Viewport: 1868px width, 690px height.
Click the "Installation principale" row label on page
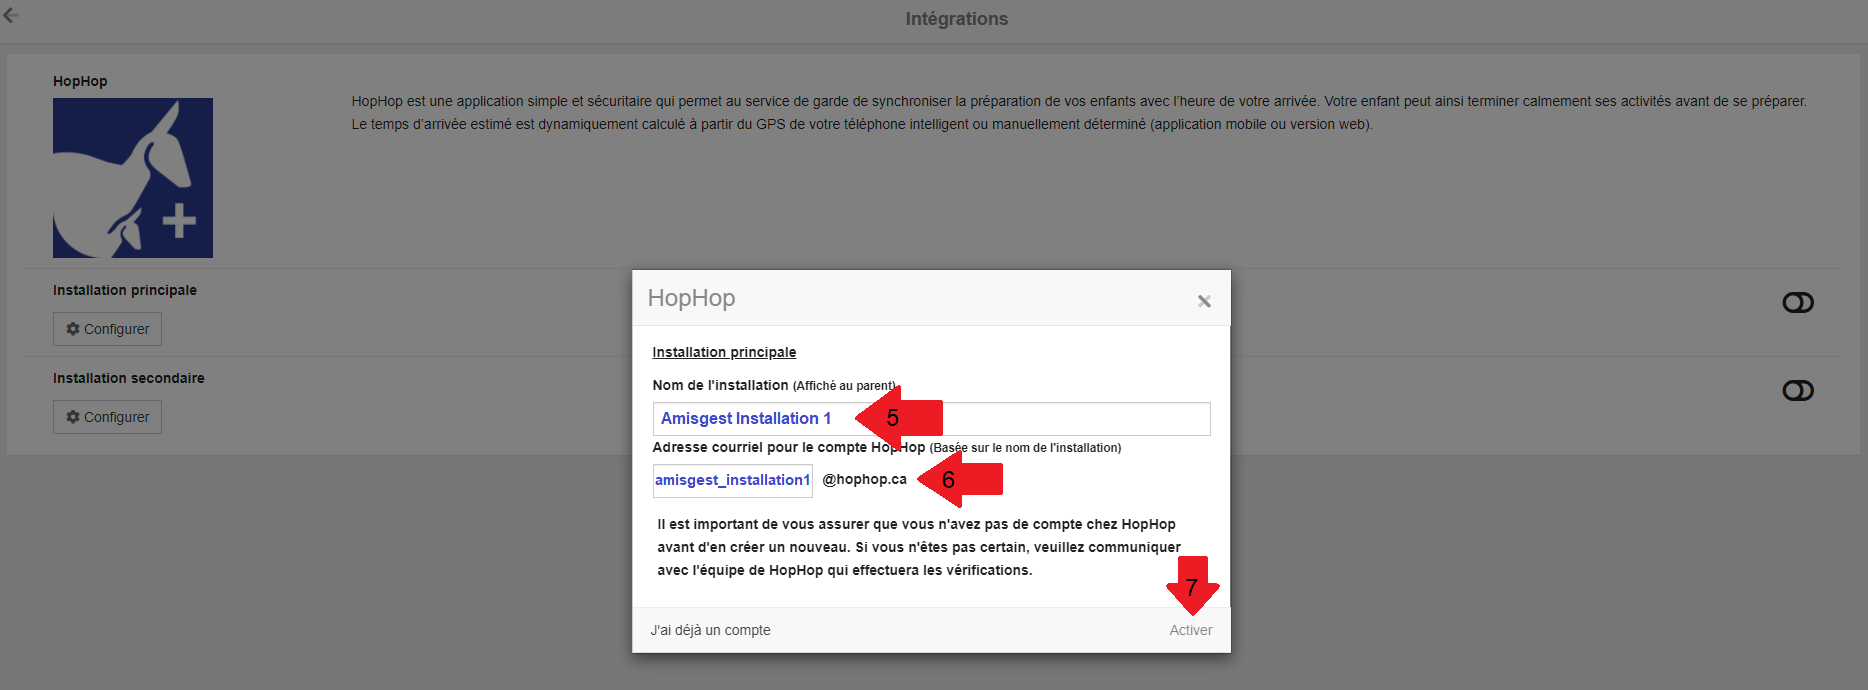pyautogui.click(x=125, y=290)
